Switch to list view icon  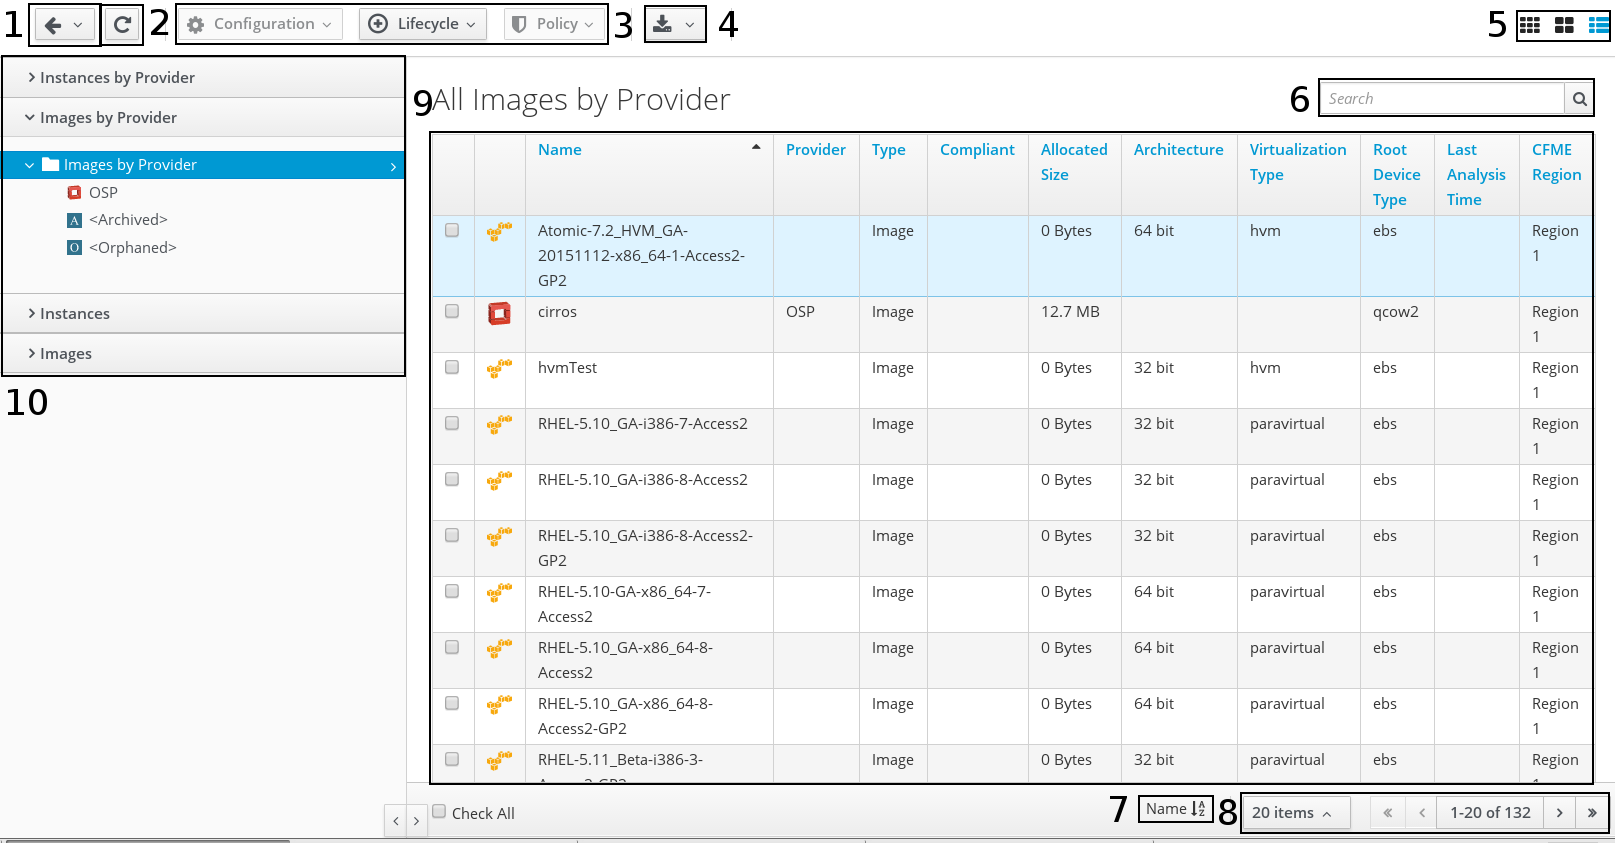pyautogui.click(x=1598, y=26)
